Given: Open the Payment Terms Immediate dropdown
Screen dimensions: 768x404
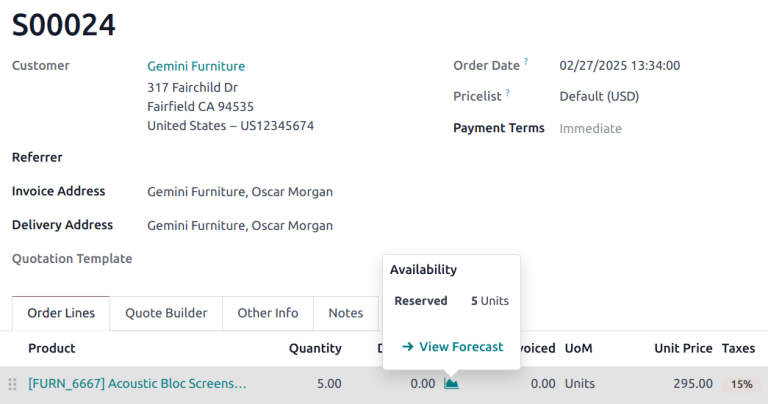Looking at the screenshot, I should coord(590,128).
